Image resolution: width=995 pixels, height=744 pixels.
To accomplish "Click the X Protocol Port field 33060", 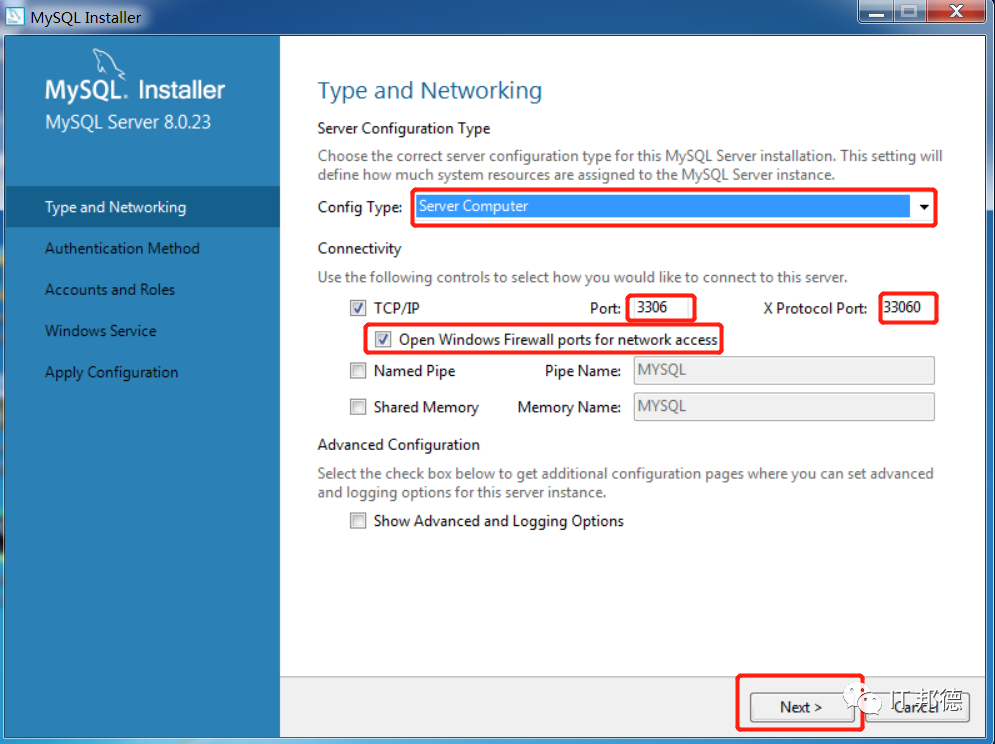I will click(908, 308).
